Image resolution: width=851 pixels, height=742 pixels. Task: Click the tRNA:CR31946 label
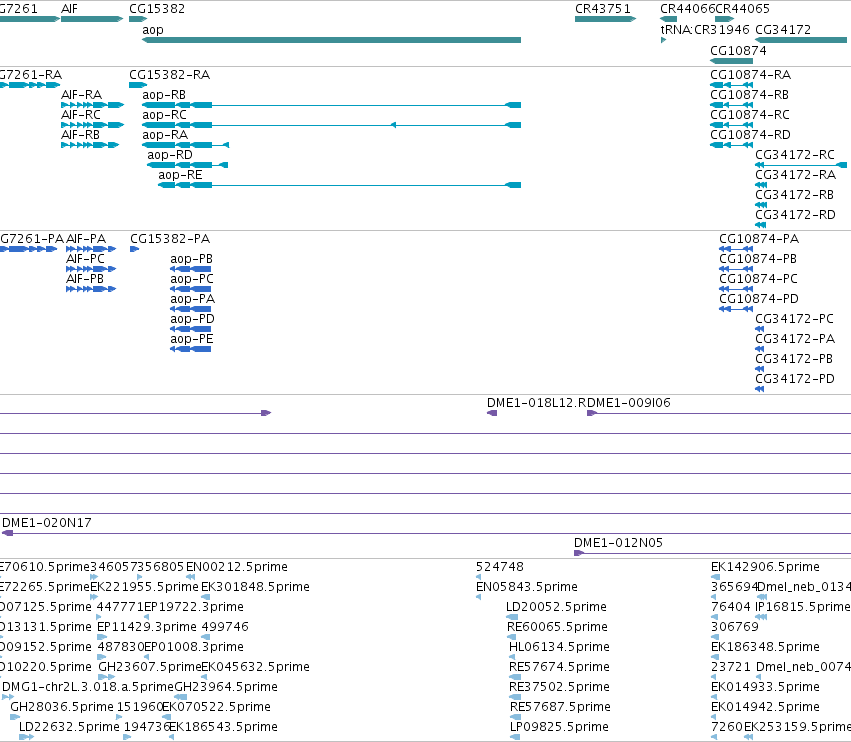[705, 30]
